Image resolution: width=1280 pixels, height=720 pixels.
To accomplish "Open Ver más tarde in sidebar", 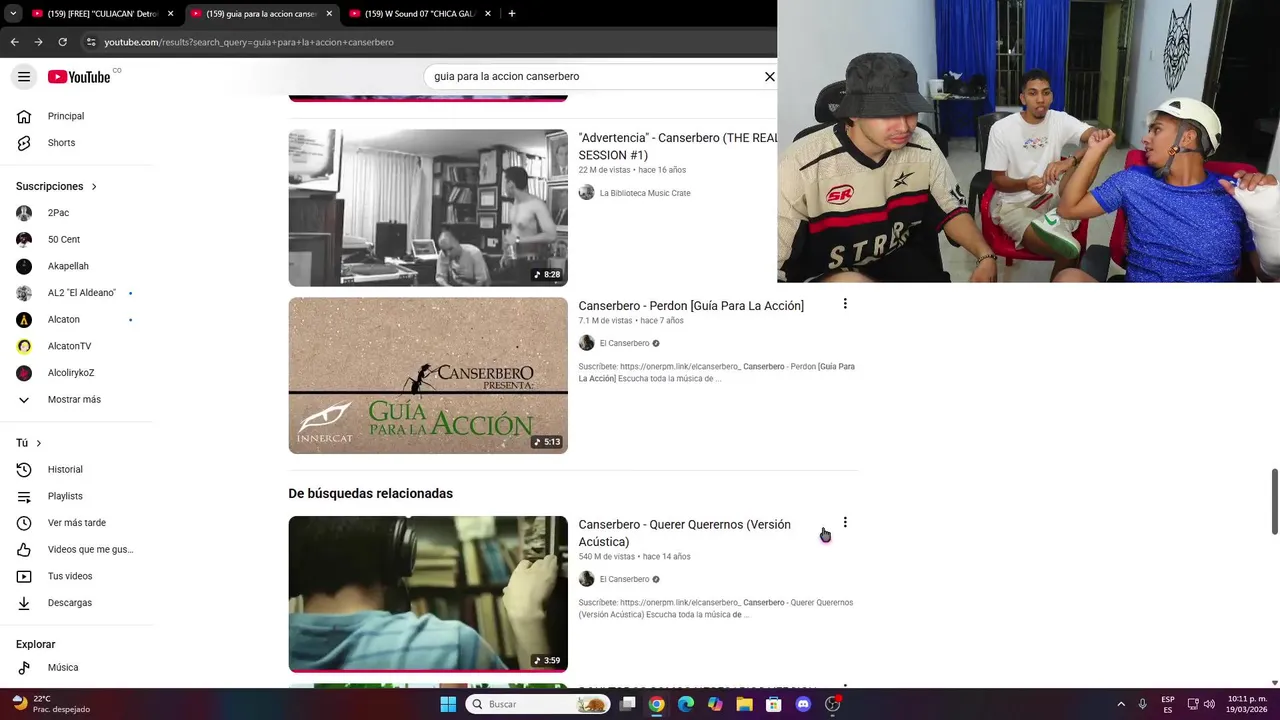I will pyautogui.click(x=77, y=523).
